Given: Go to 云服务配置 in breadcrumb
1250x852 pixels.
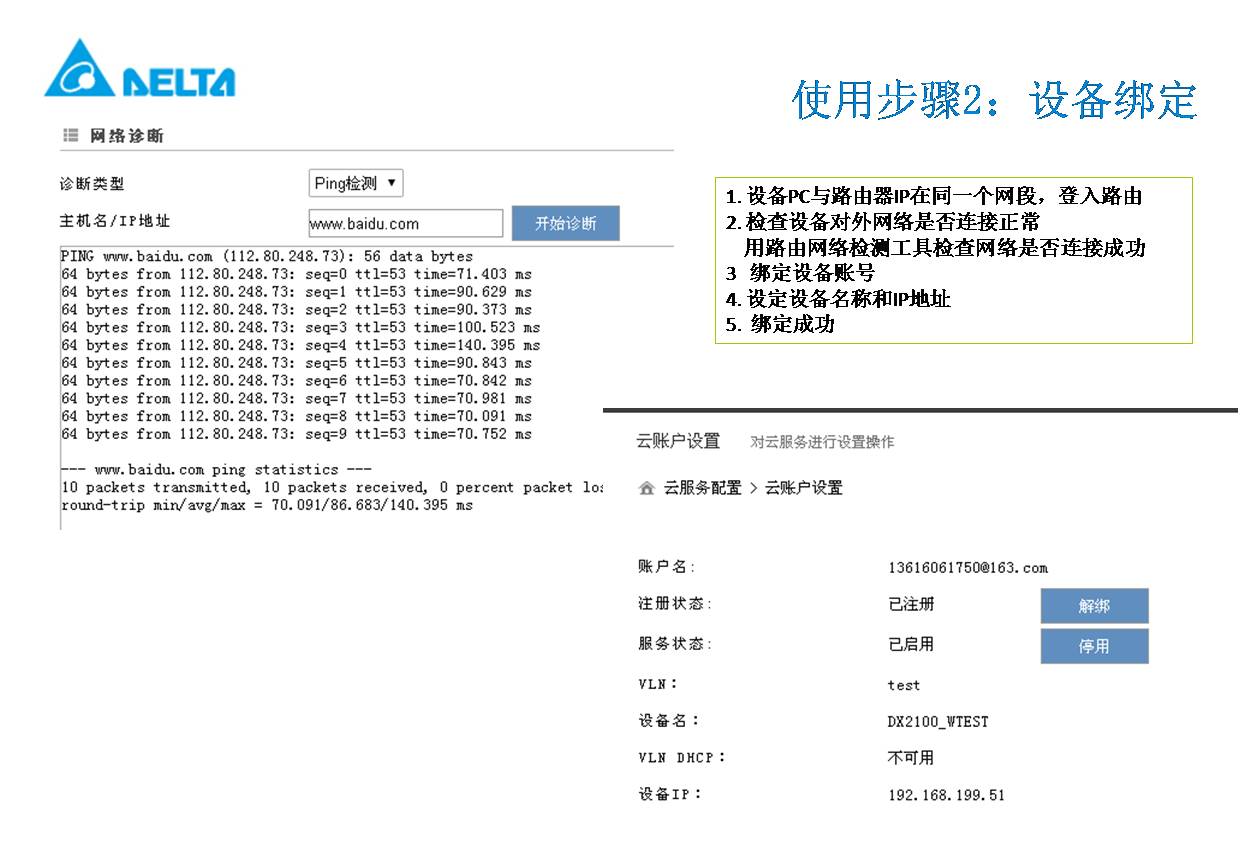Looking at the screenshot, I should tap(703, 488).
